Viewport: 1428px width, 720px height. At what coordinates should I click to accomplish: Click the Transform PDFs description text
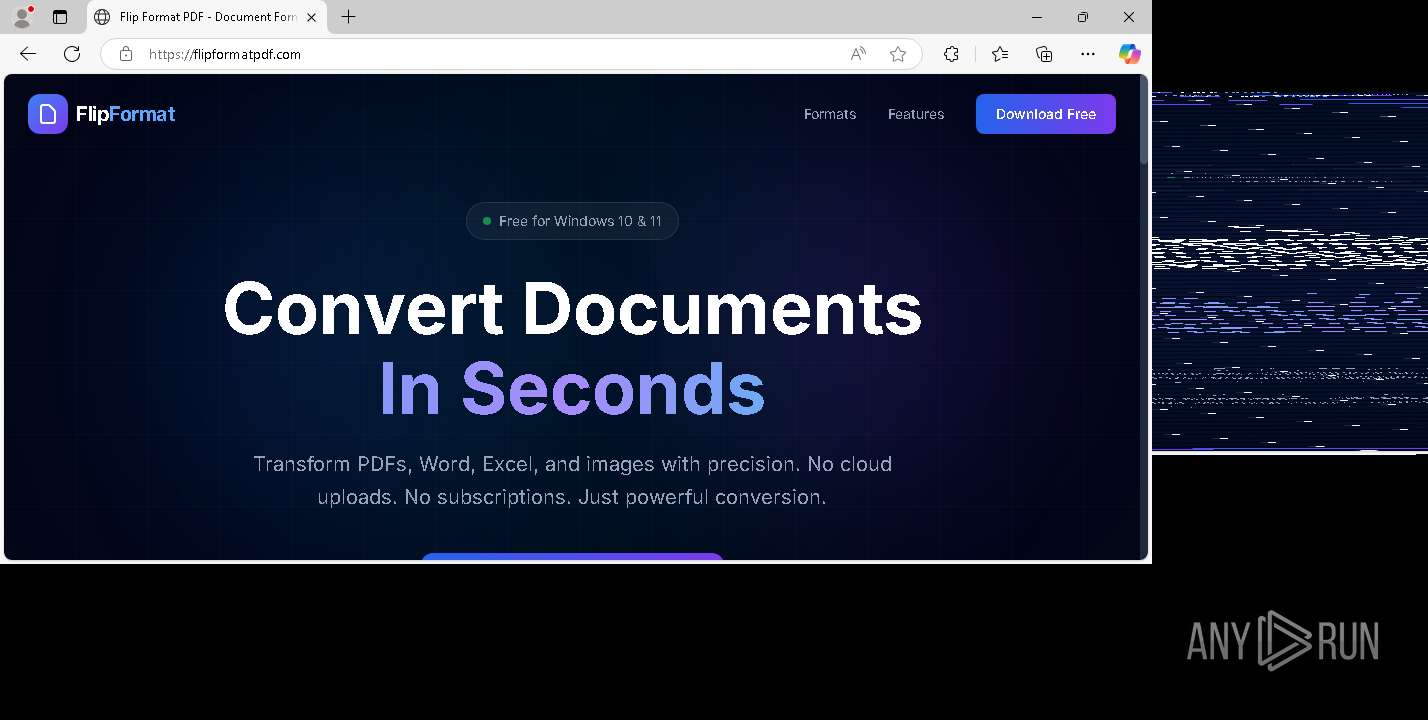click(572, 480)
